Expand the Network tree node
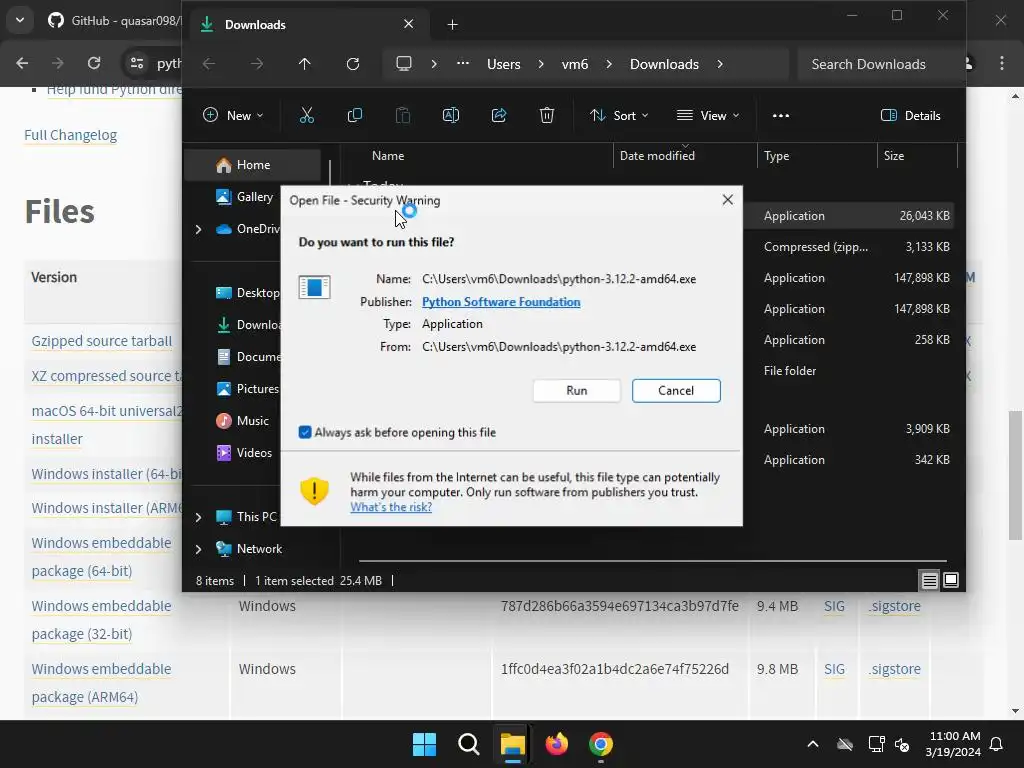This screenshot has height=768, width=1024. (x=199, y=549)
